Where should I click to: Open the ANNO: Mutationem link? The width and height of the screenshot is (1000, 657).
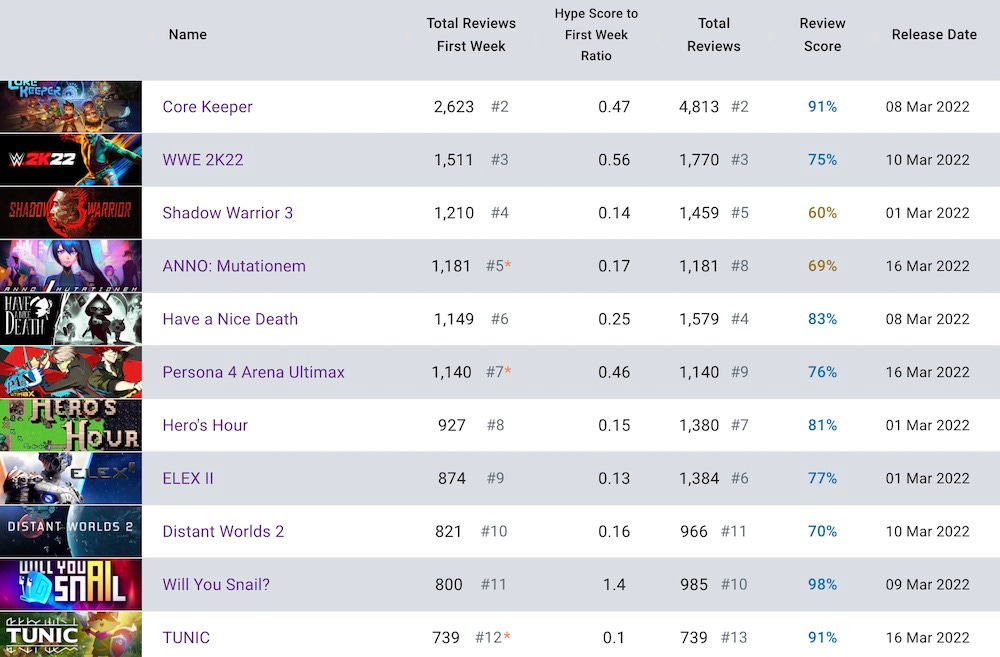tap(234, 266)
